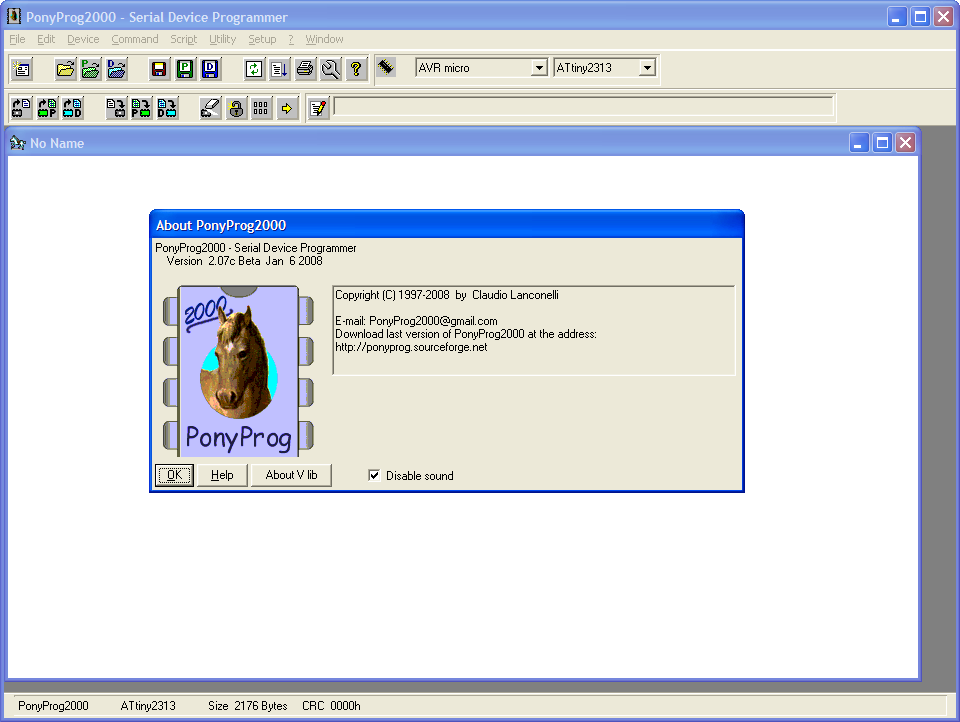Click the About PonyProg2000 dialog title bar
The image size is (960, 722).
click(447, 225)
